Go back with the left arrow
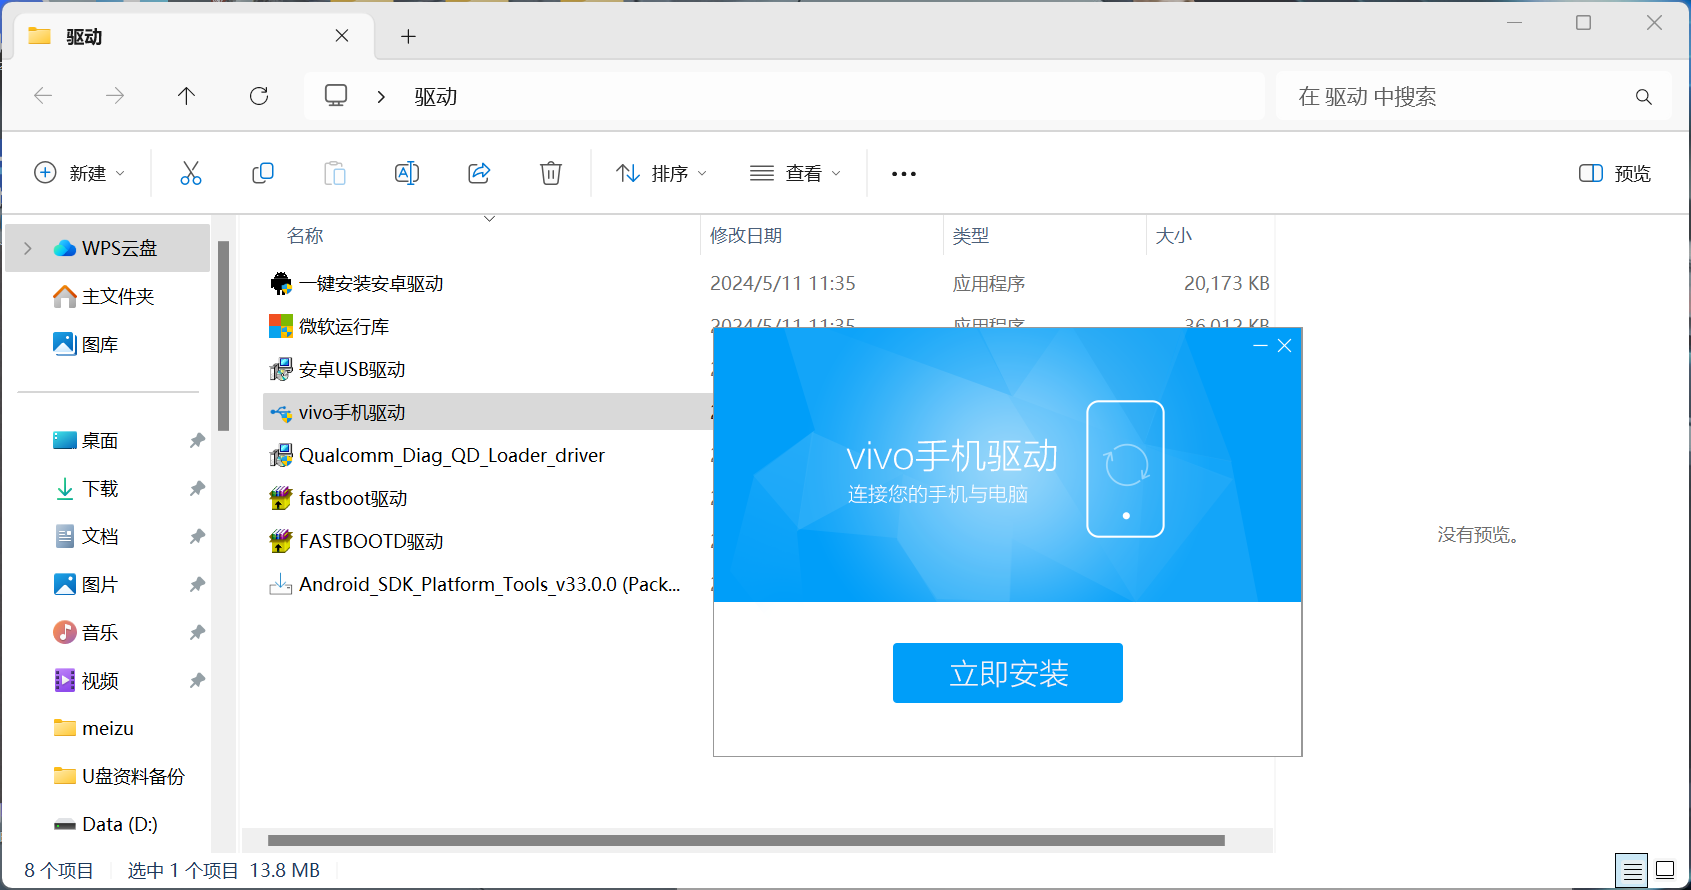 [43, 96]
